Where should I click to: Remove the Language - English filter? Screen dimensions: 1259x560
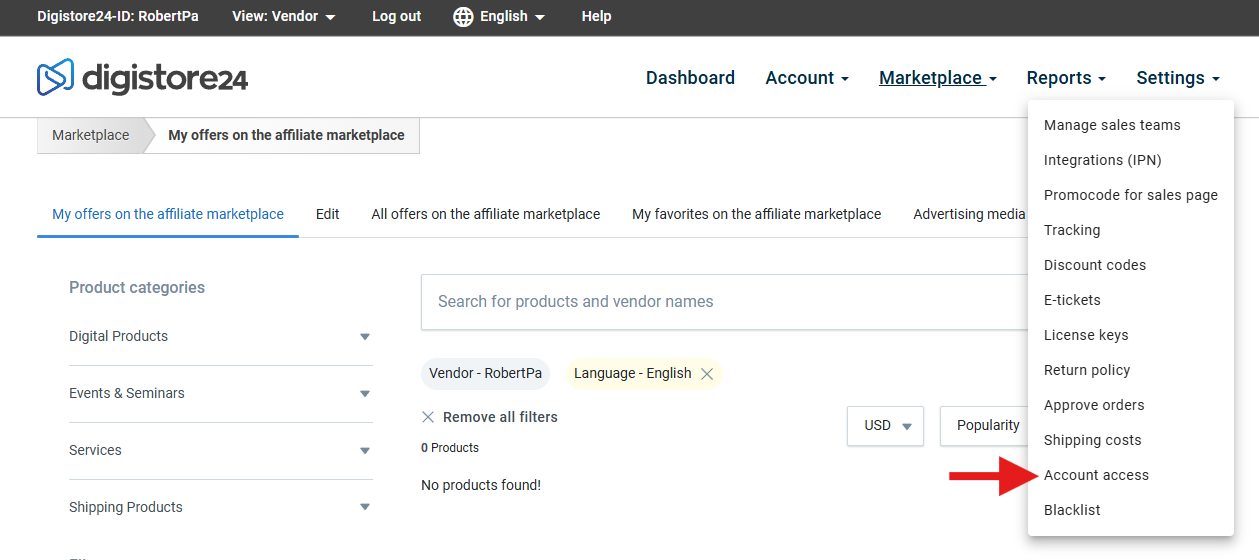pos(707,374)
